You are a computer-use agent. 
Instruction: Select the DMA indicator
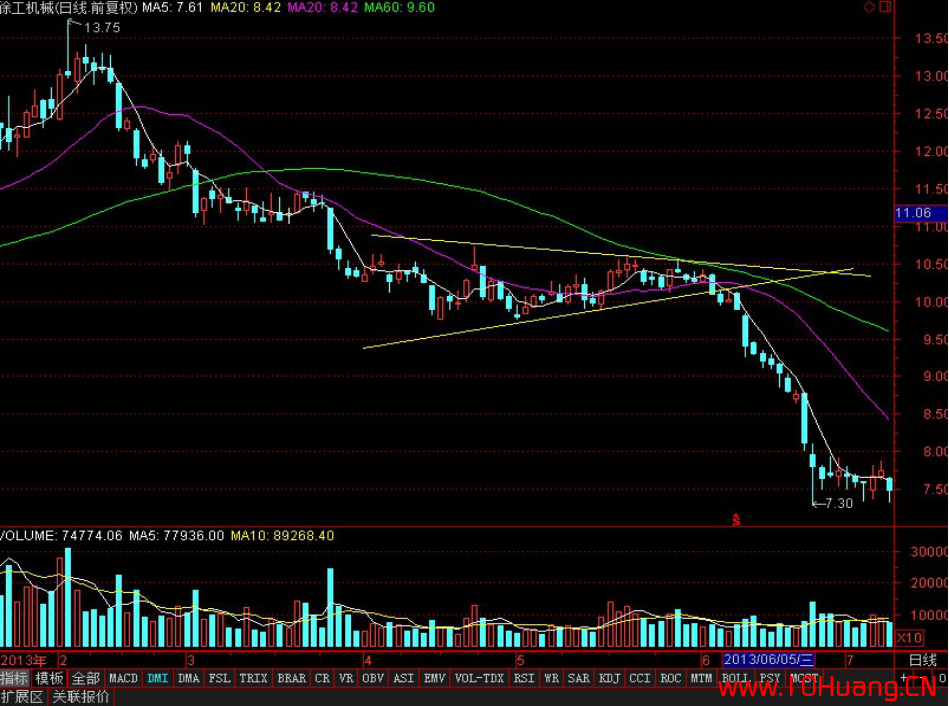click(x=189, y=678)
